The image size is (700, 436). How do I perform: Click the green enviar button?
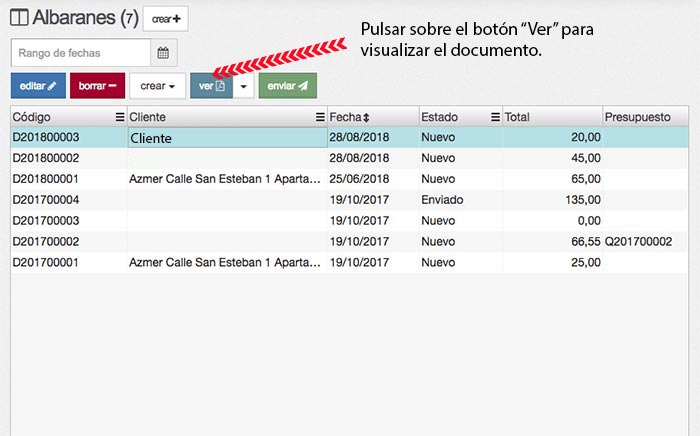288,86
